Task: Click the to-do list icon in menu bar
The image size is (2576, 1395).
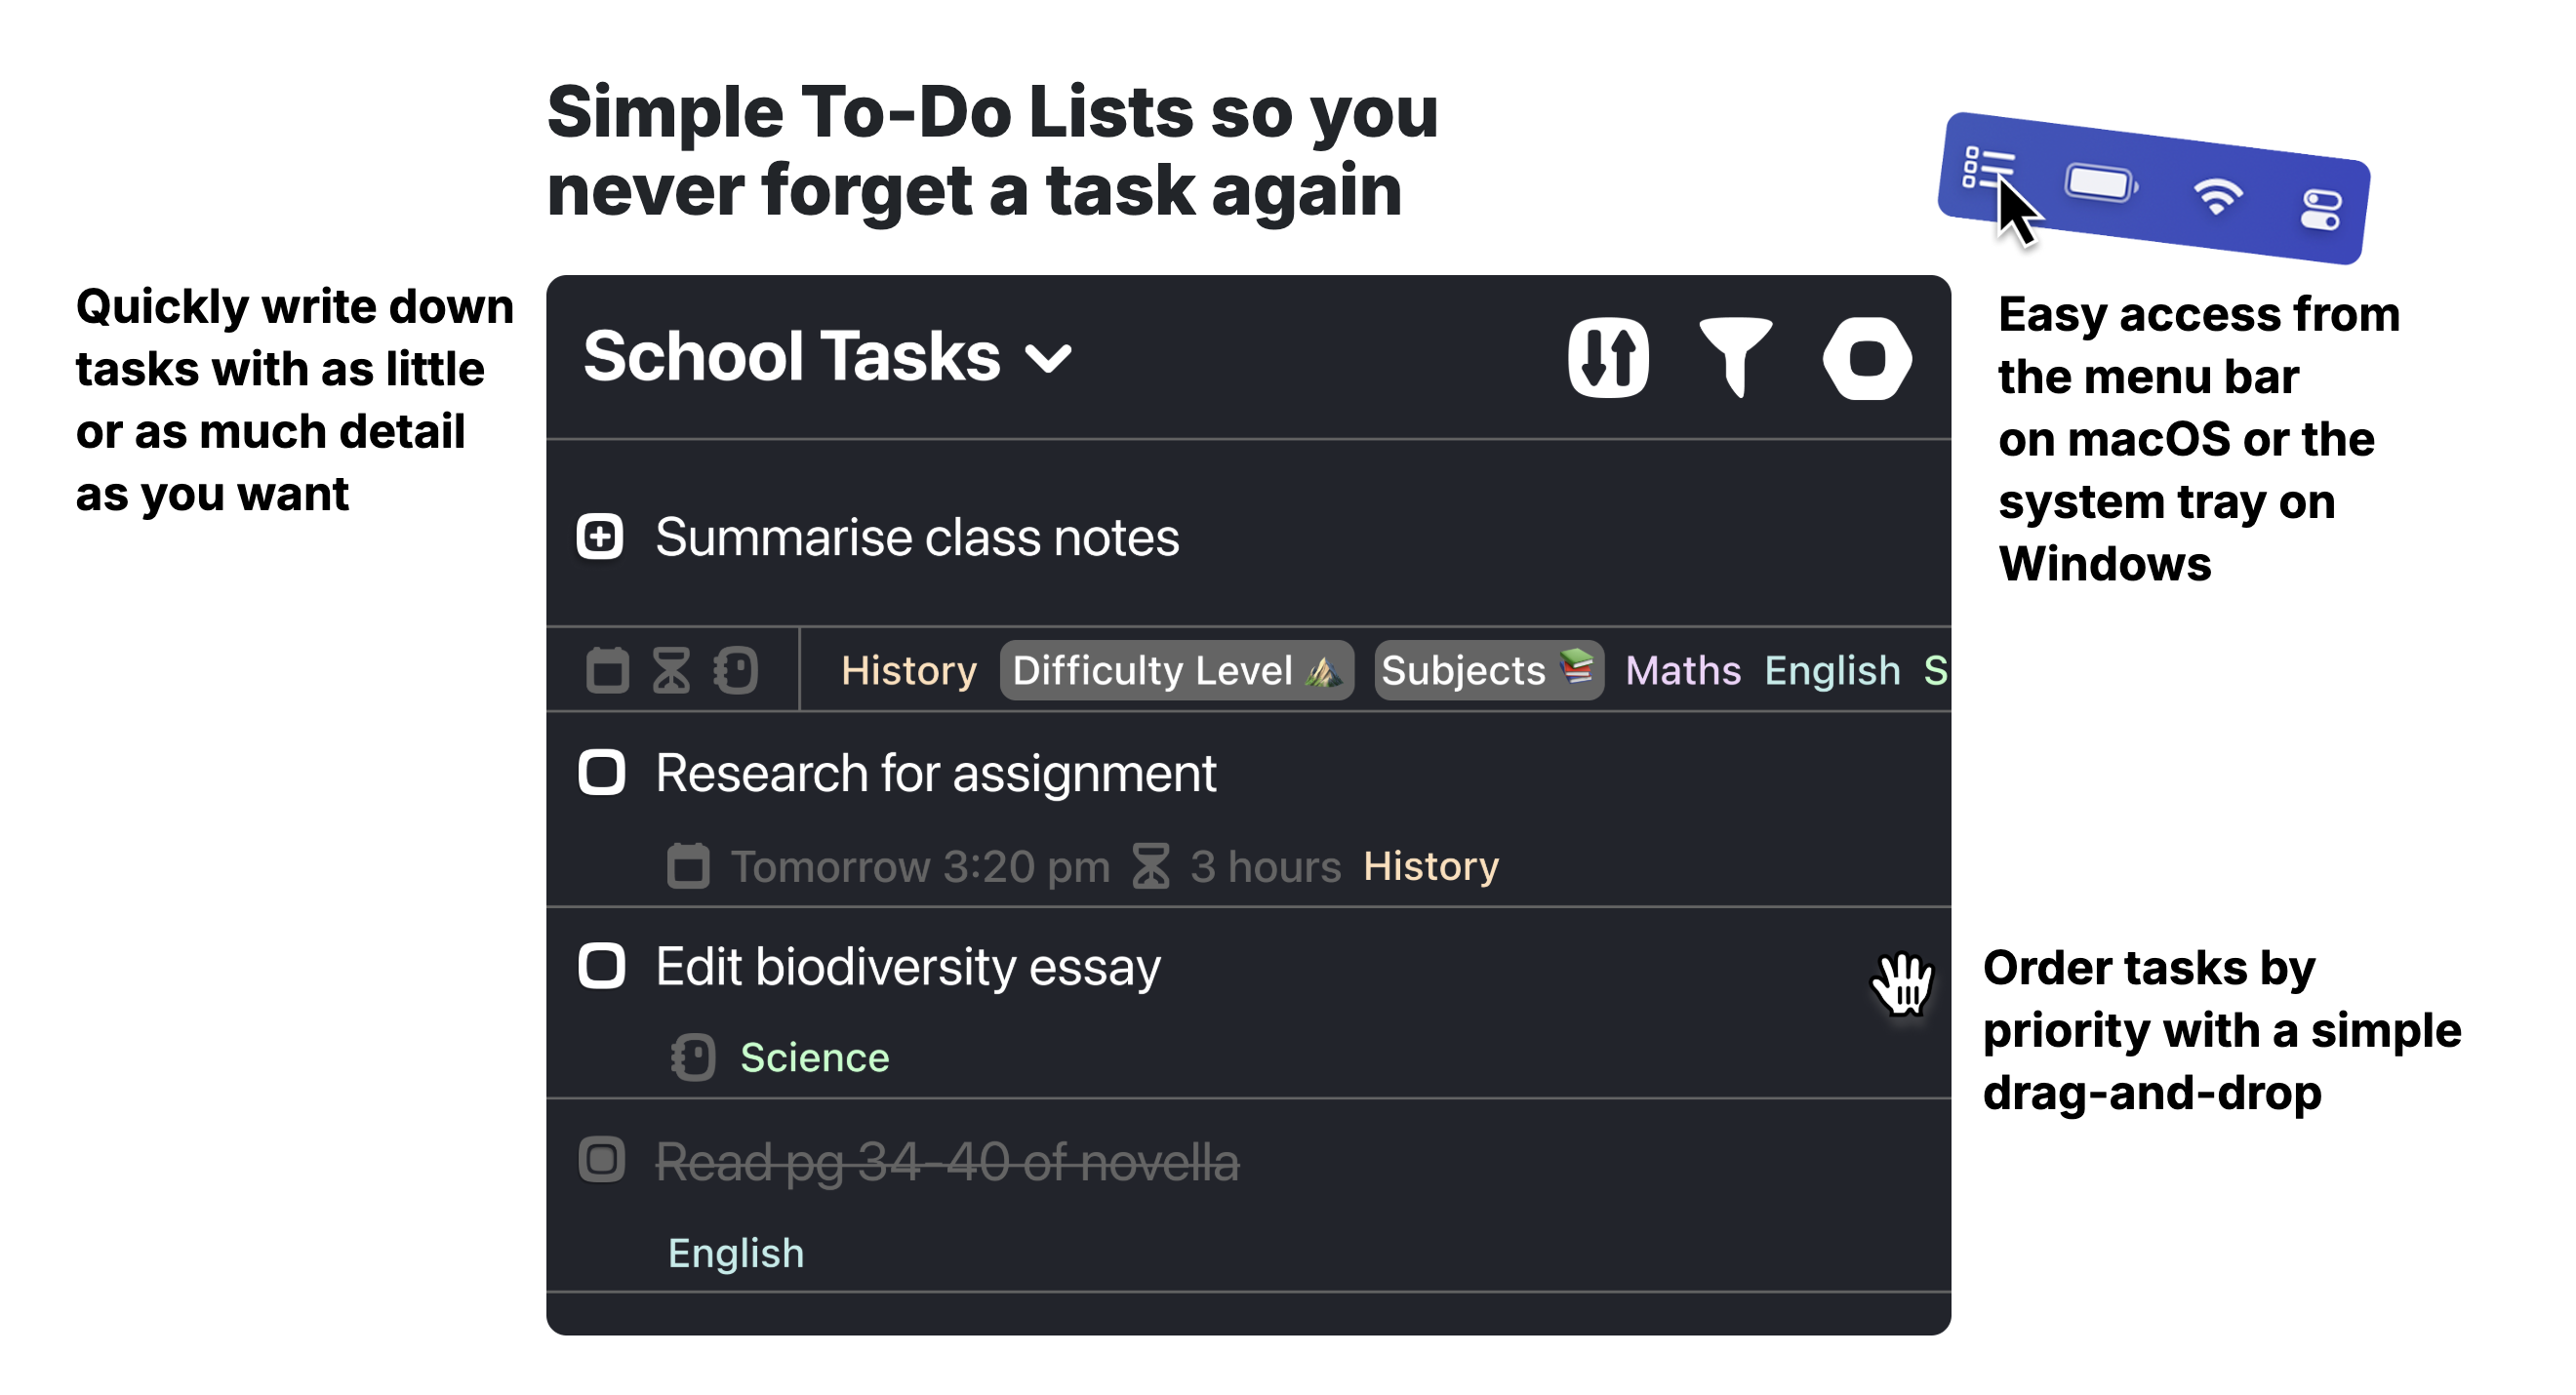Action: [1987, 168]
